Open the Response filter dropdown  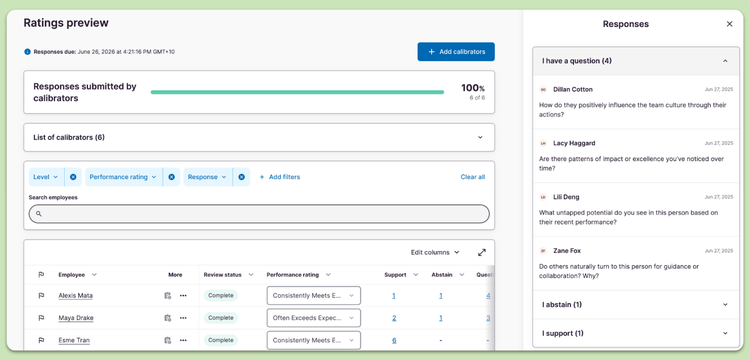(207, 177)
